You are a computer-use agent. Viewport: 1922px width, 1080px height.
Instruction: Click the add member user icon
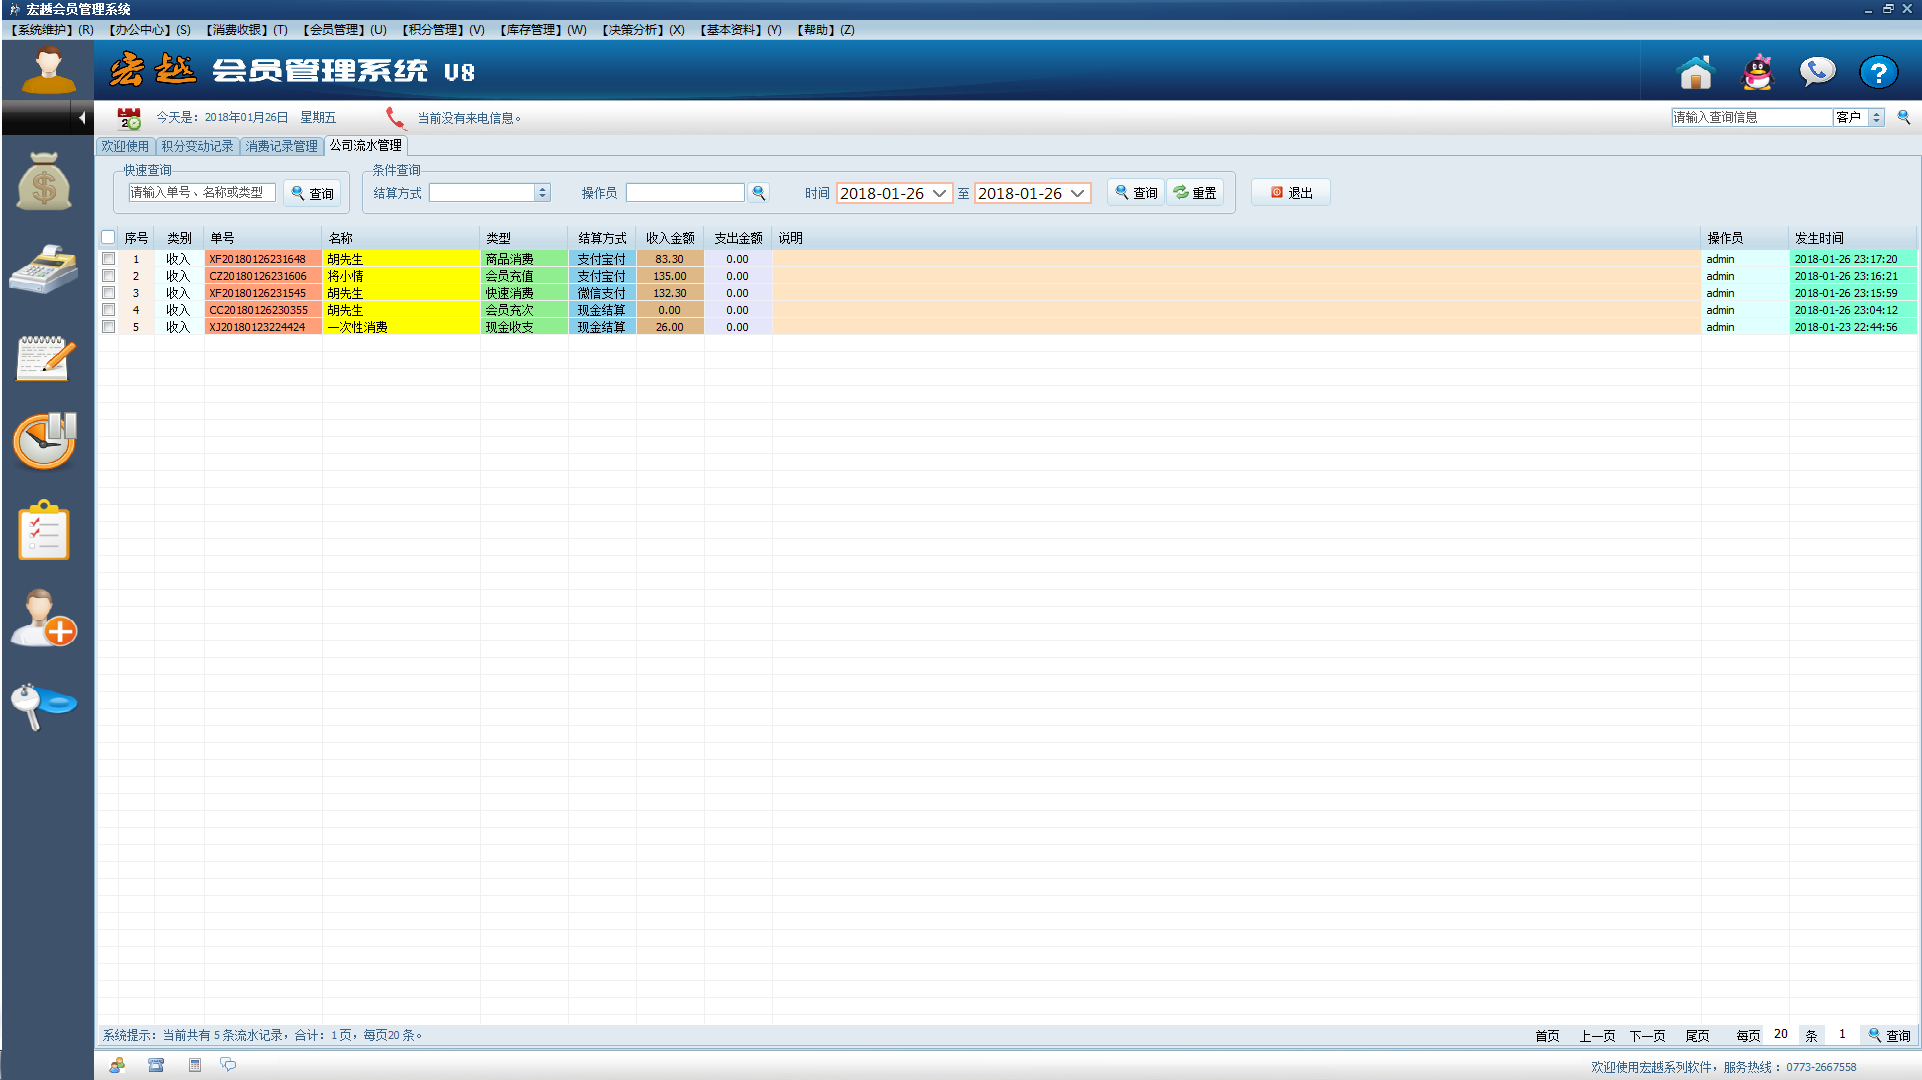click(44, 618)
